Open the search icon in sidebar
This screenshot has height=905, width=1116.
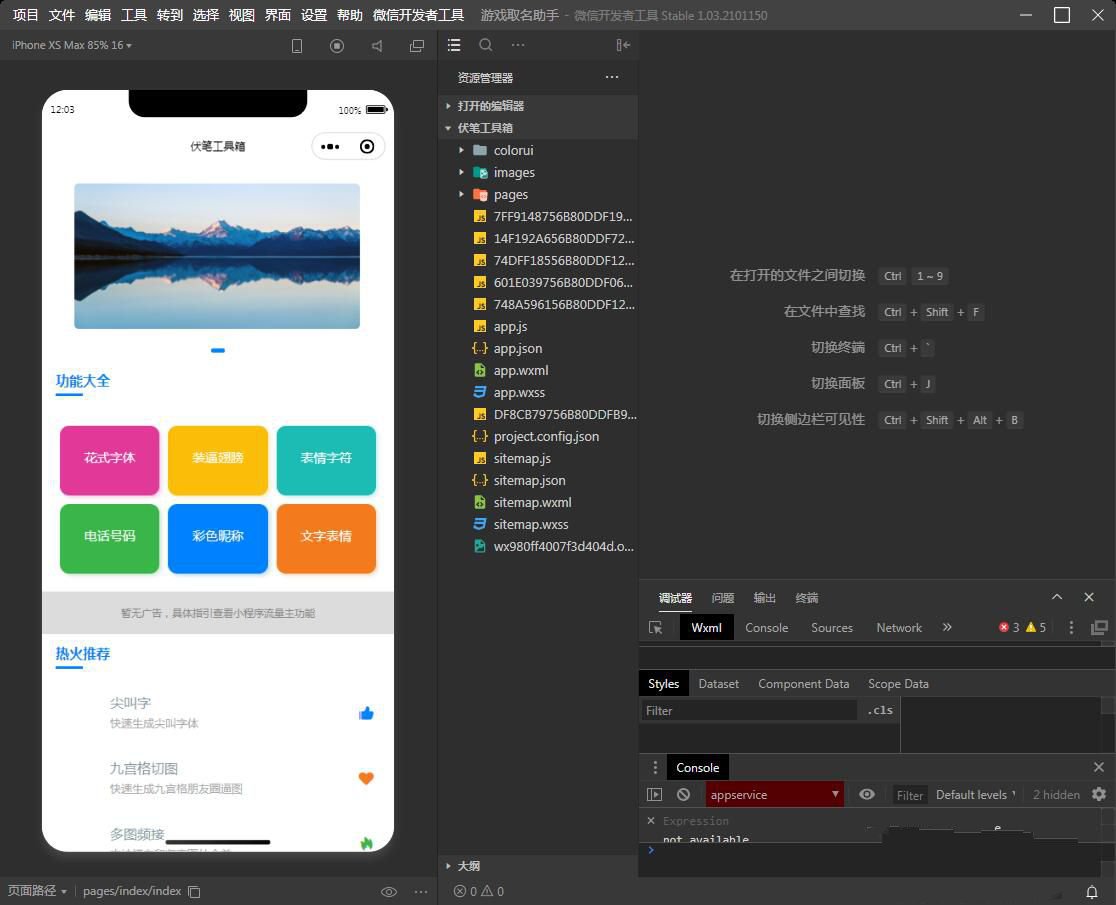click(485, 45)
